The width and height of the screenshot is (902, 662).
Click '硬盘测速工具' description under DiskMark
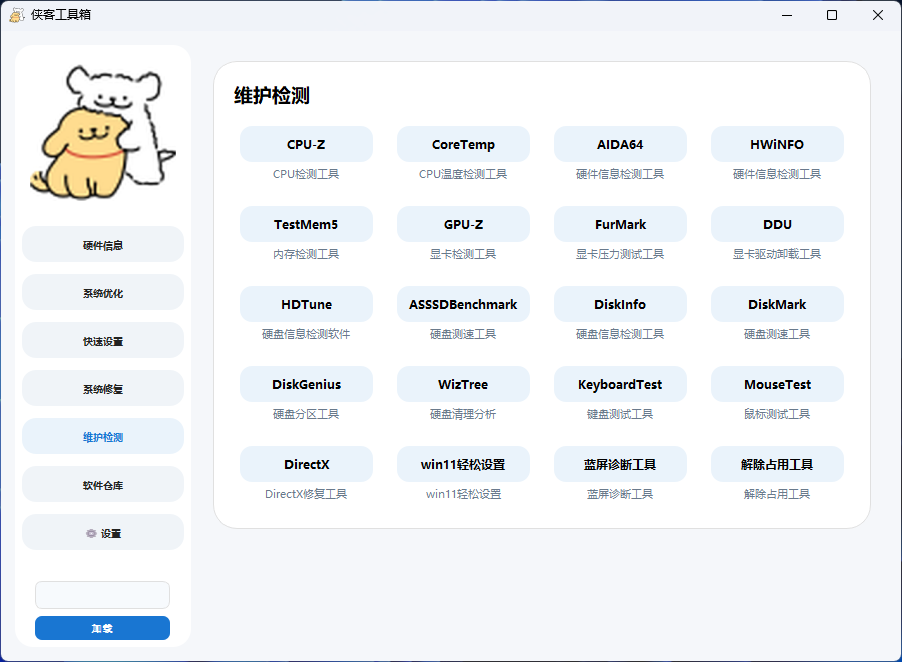pos(777,334)
